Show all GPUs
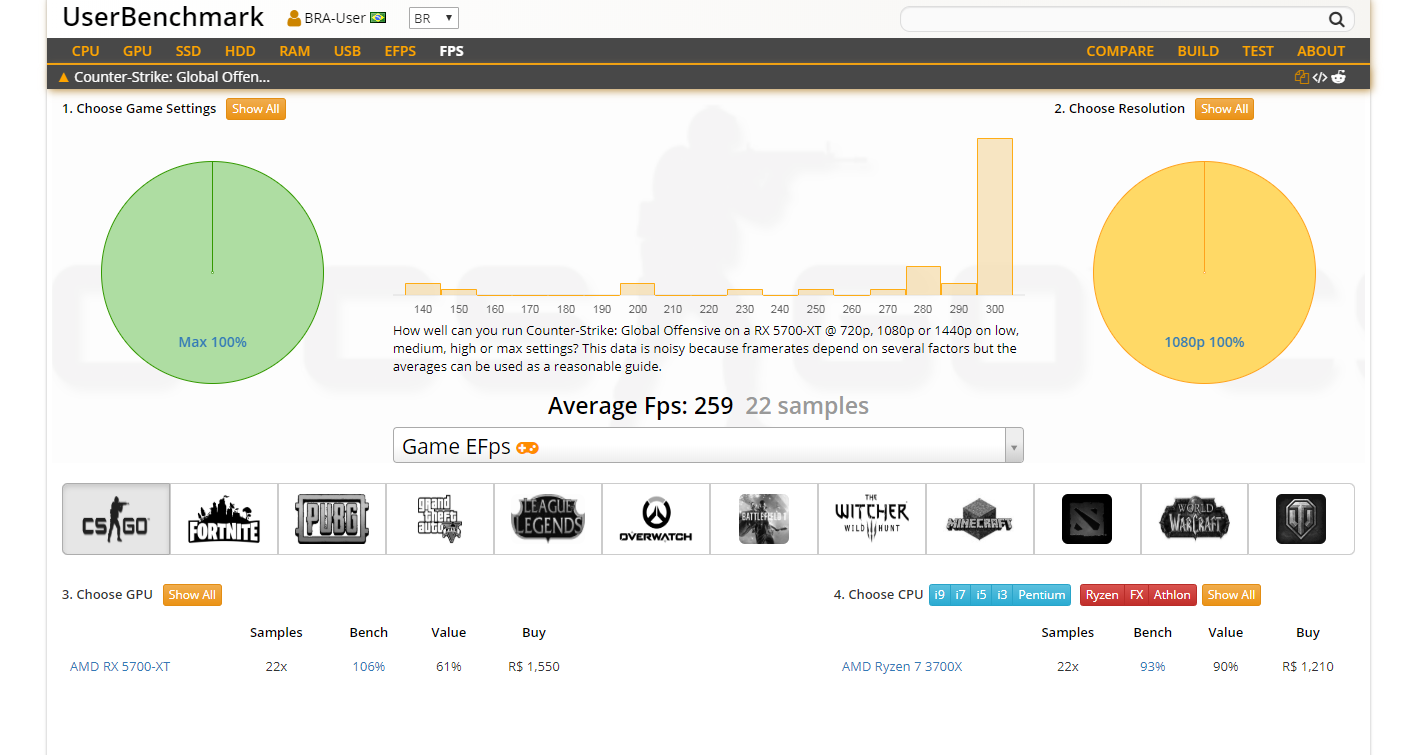This screenshot has height=755, width=1419. pos(192,595)
